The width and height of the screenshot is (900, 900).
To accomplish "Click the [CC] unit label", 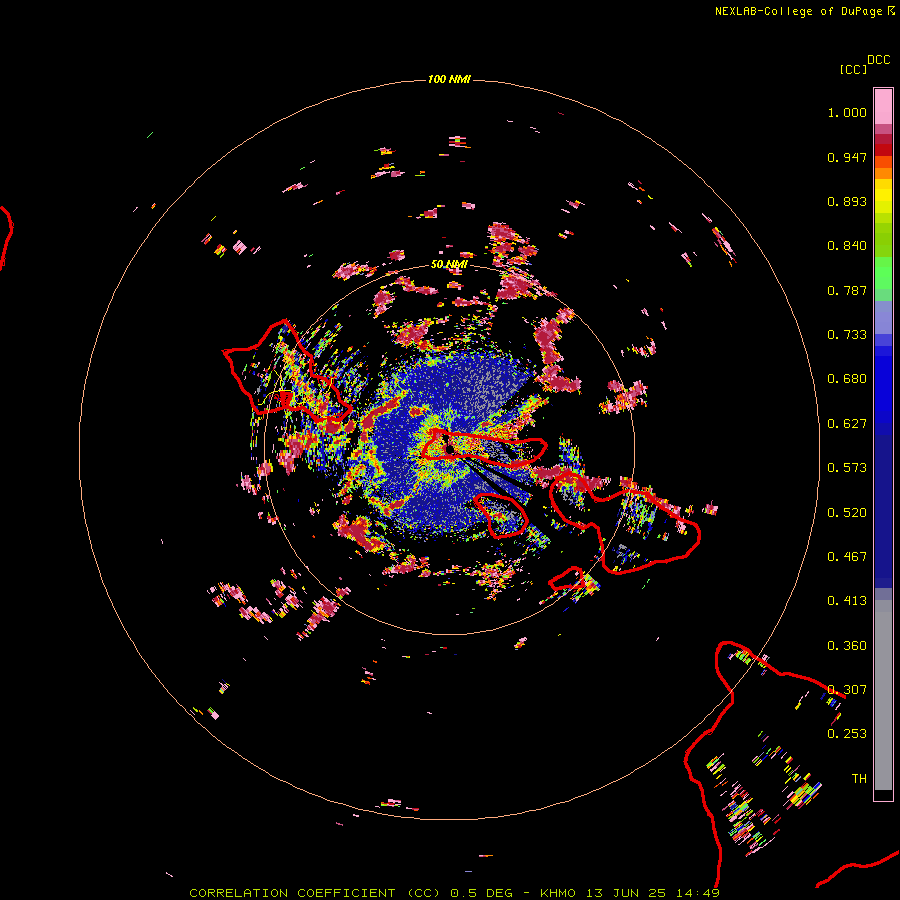I will (853, 69).
